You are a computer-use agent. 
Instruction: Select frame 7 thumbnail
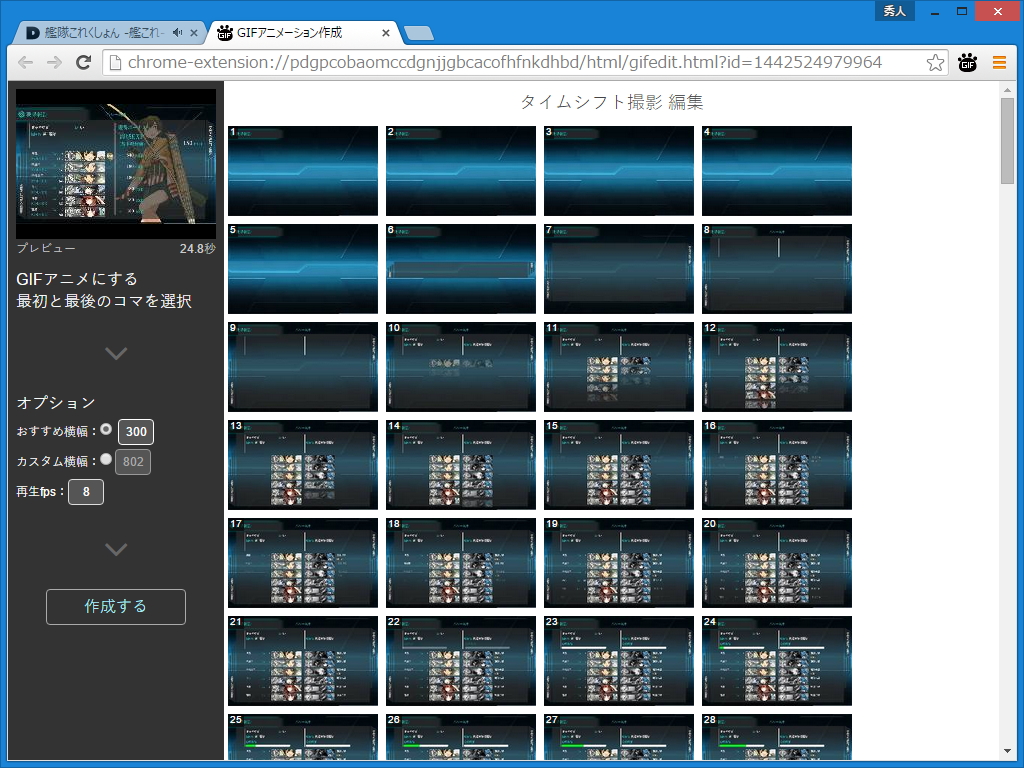[x=619, y=268]
